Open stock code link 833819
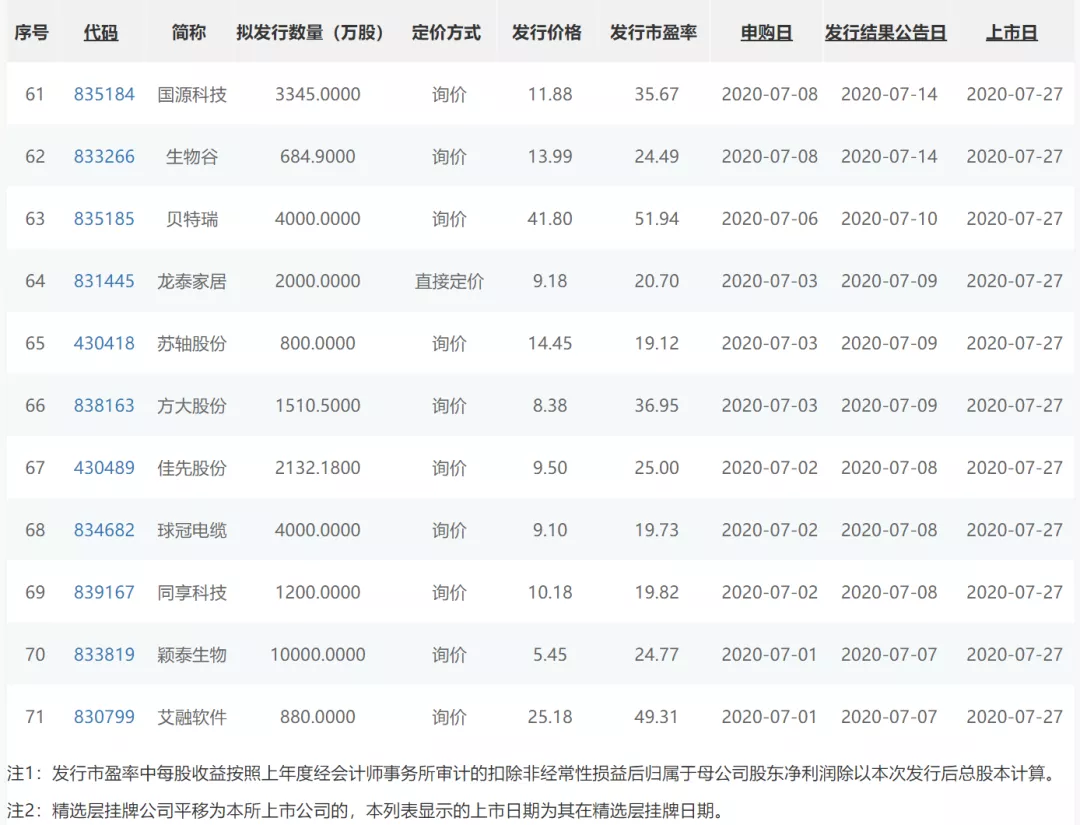1080x825 pixels. [x=105, y=655]
